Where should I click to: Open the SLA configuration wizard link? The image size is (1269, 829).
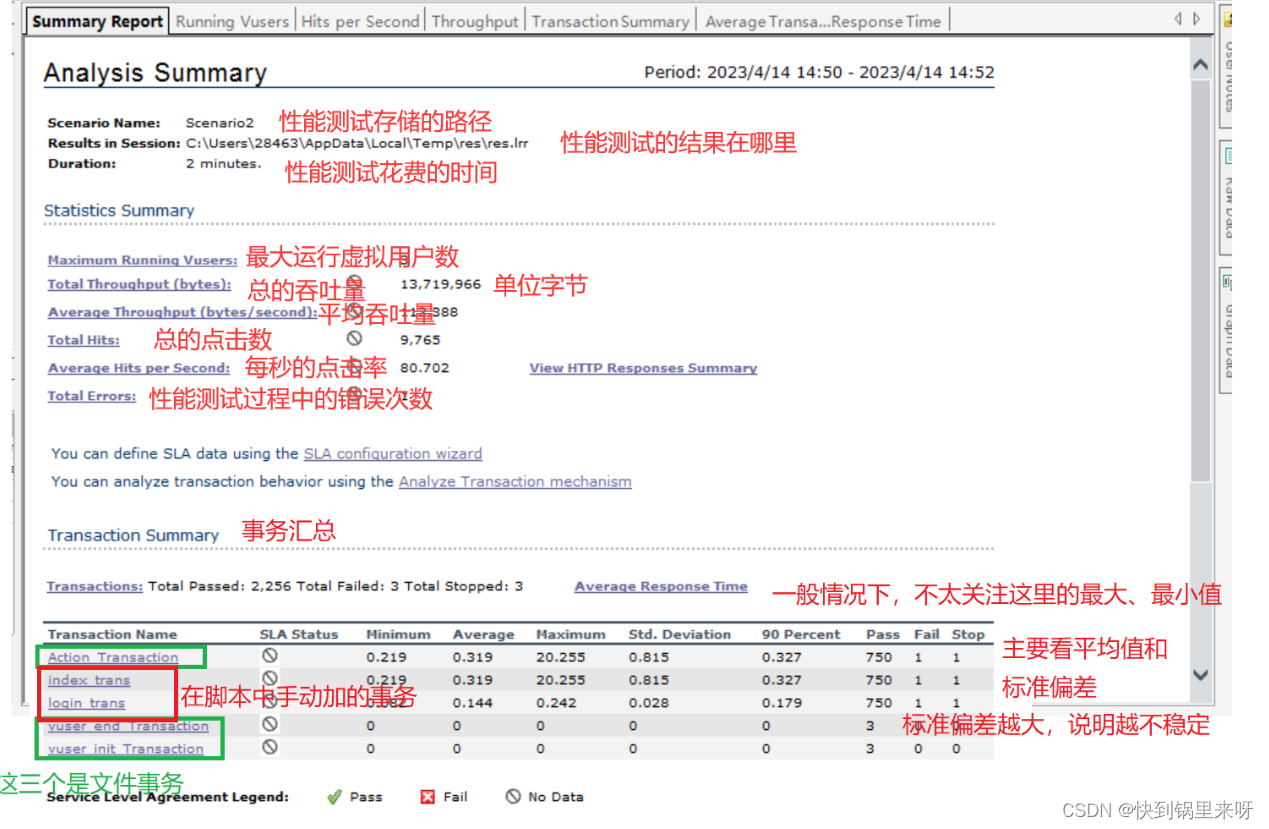point(393,454)
